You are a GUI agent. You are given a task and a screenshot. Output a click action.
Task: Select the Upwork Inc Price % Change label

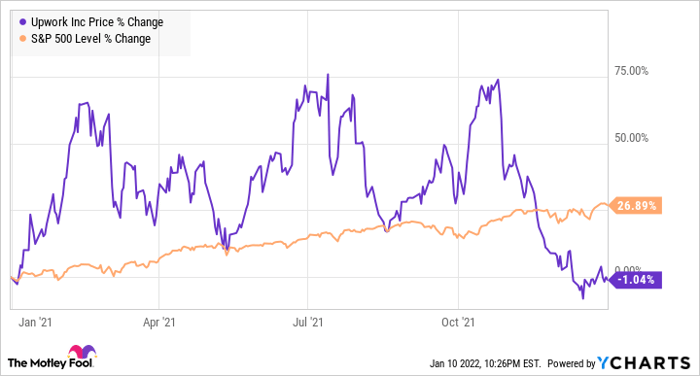(97, 22)
